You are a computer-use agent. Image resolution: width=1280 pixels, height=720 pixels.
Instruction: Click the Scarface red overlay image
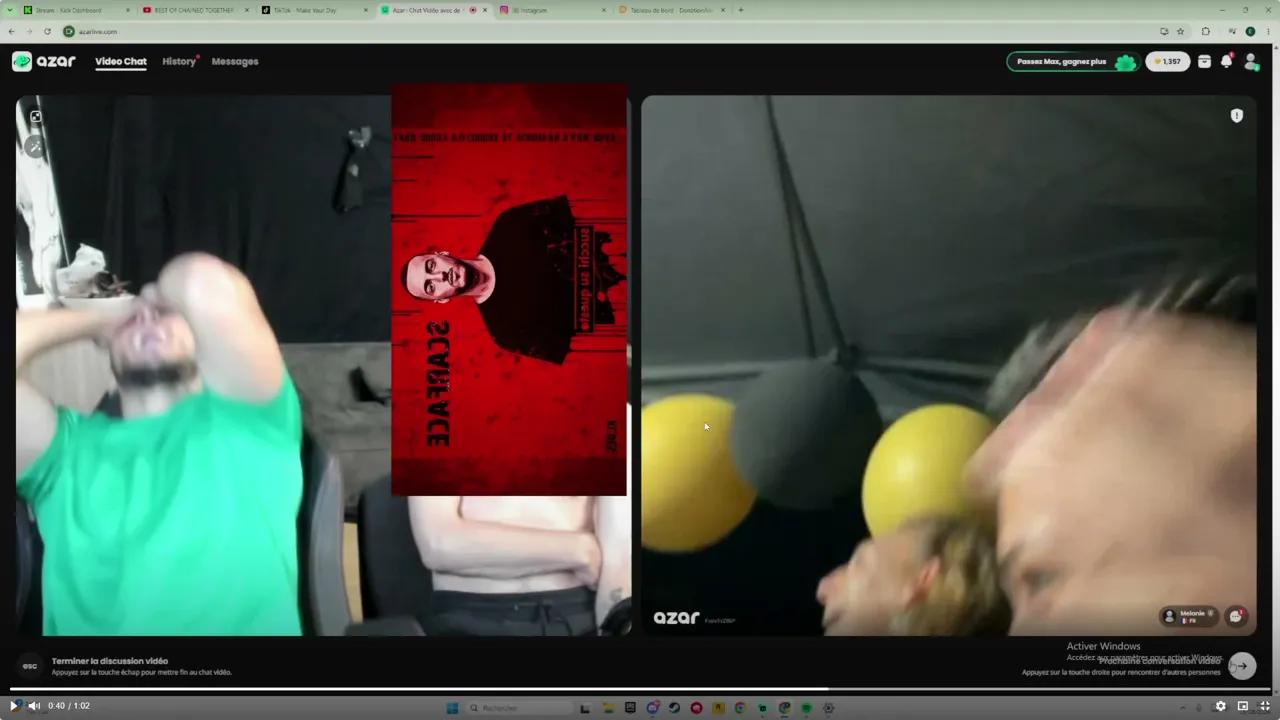click(x=509, y=290)
